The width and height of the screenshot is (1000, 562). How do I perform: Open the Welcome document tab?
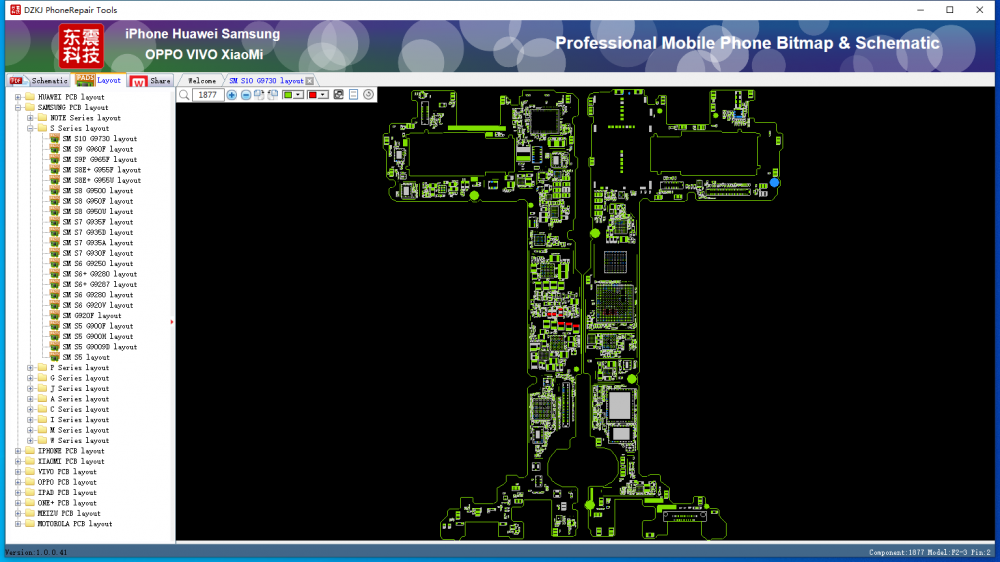pos(201,81)
